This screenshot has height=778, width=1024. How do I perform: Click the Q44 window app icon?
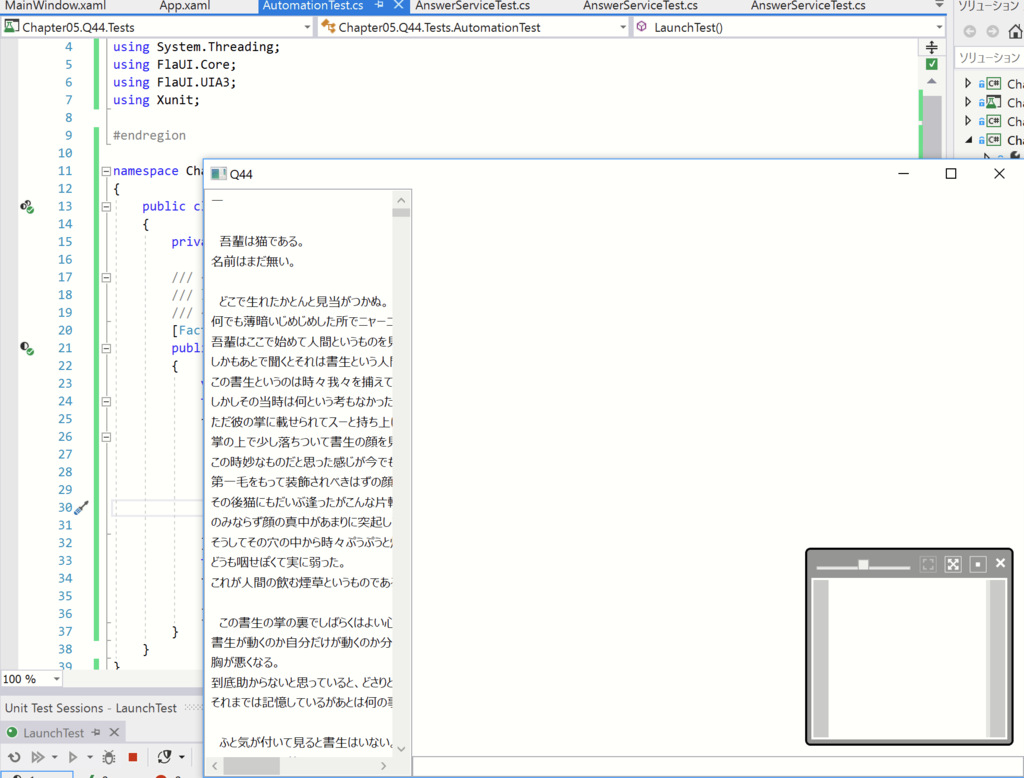click(x=219, y=174)
